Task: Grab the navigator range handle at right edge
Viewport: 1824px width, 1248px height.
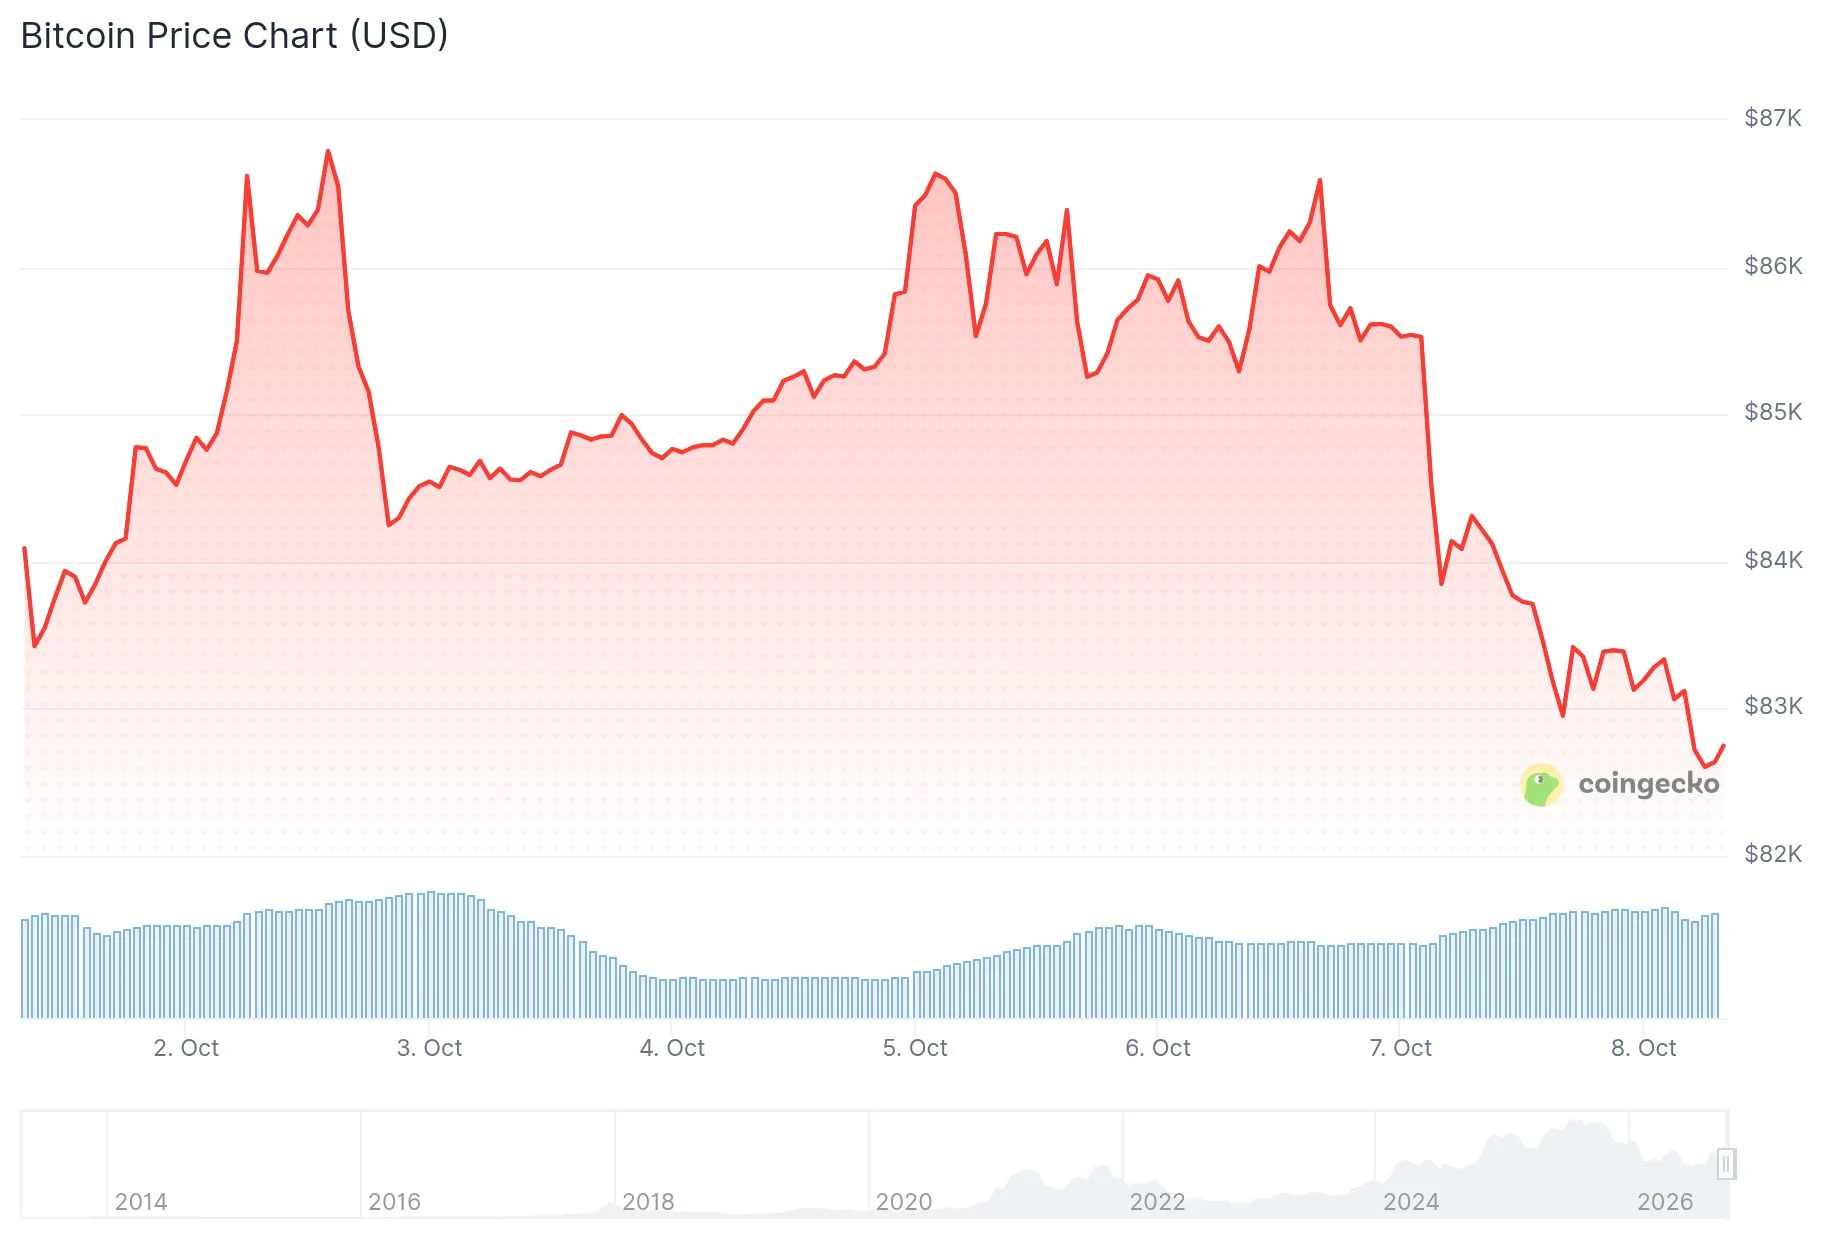Action: pos(1726,1164)
